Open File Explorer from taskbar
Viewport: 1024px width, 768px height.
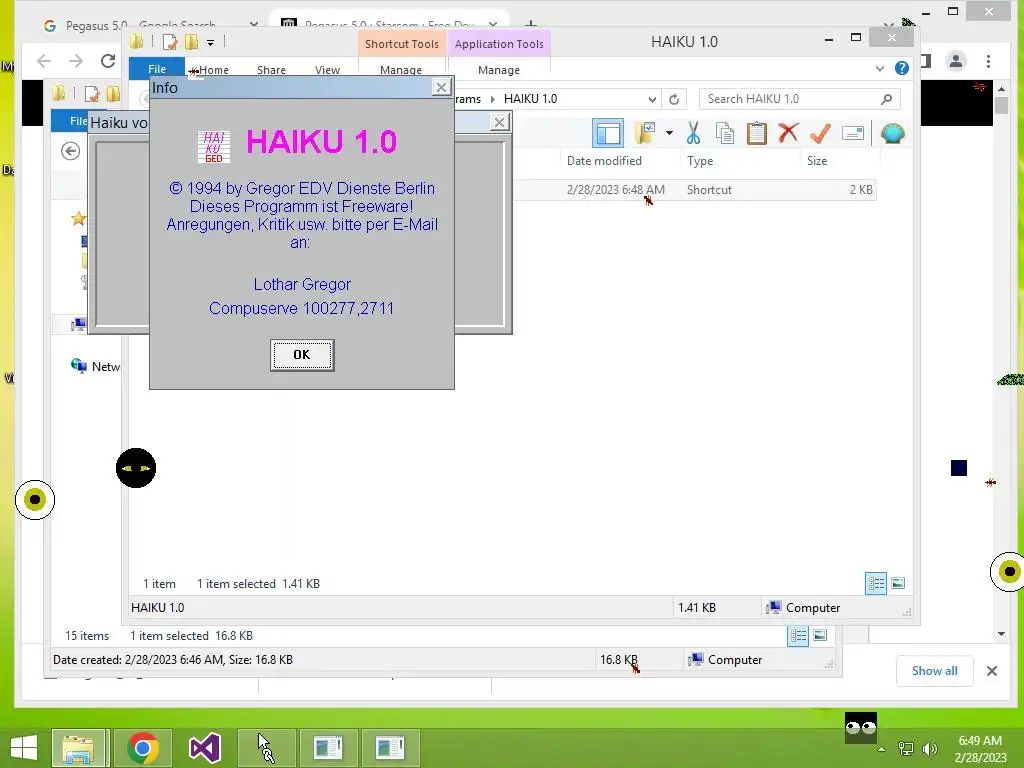(78, 748)
